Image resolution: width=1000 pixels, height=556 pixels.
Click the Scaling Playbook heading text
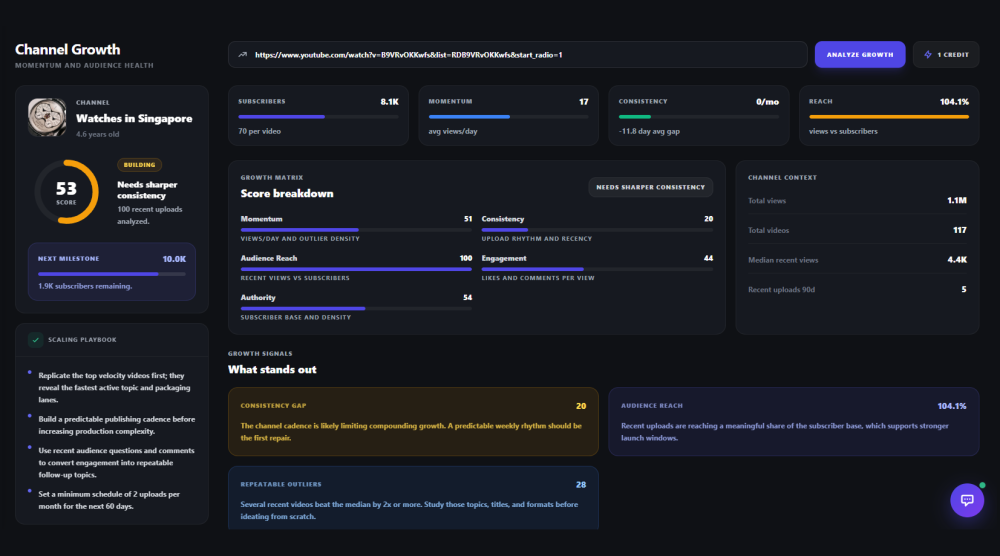coord(82,340)
